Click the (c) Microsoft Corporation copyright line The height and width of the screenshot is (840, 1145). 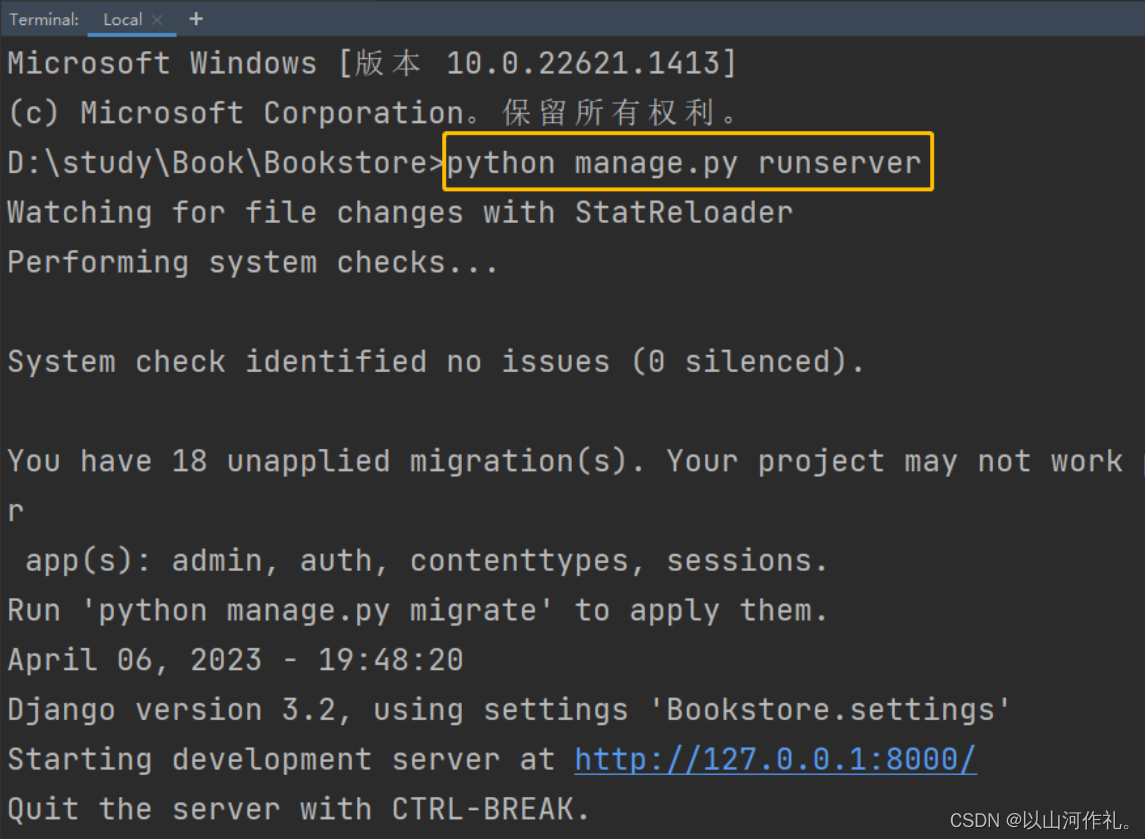[x=372, y=112]
